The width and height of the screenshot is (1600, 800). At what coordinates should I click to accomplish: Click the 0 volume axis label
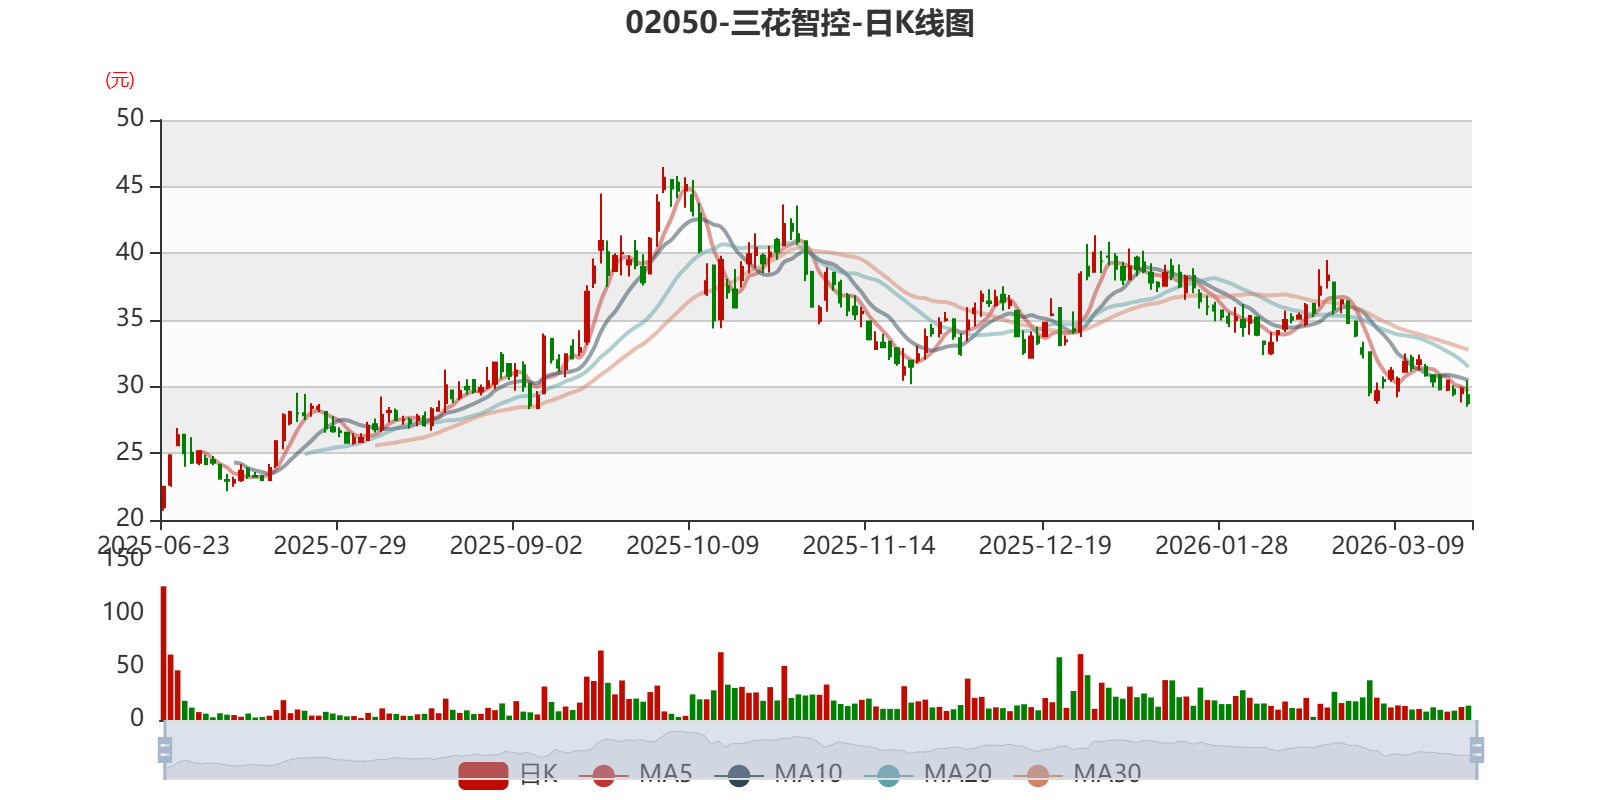point(137,718)
